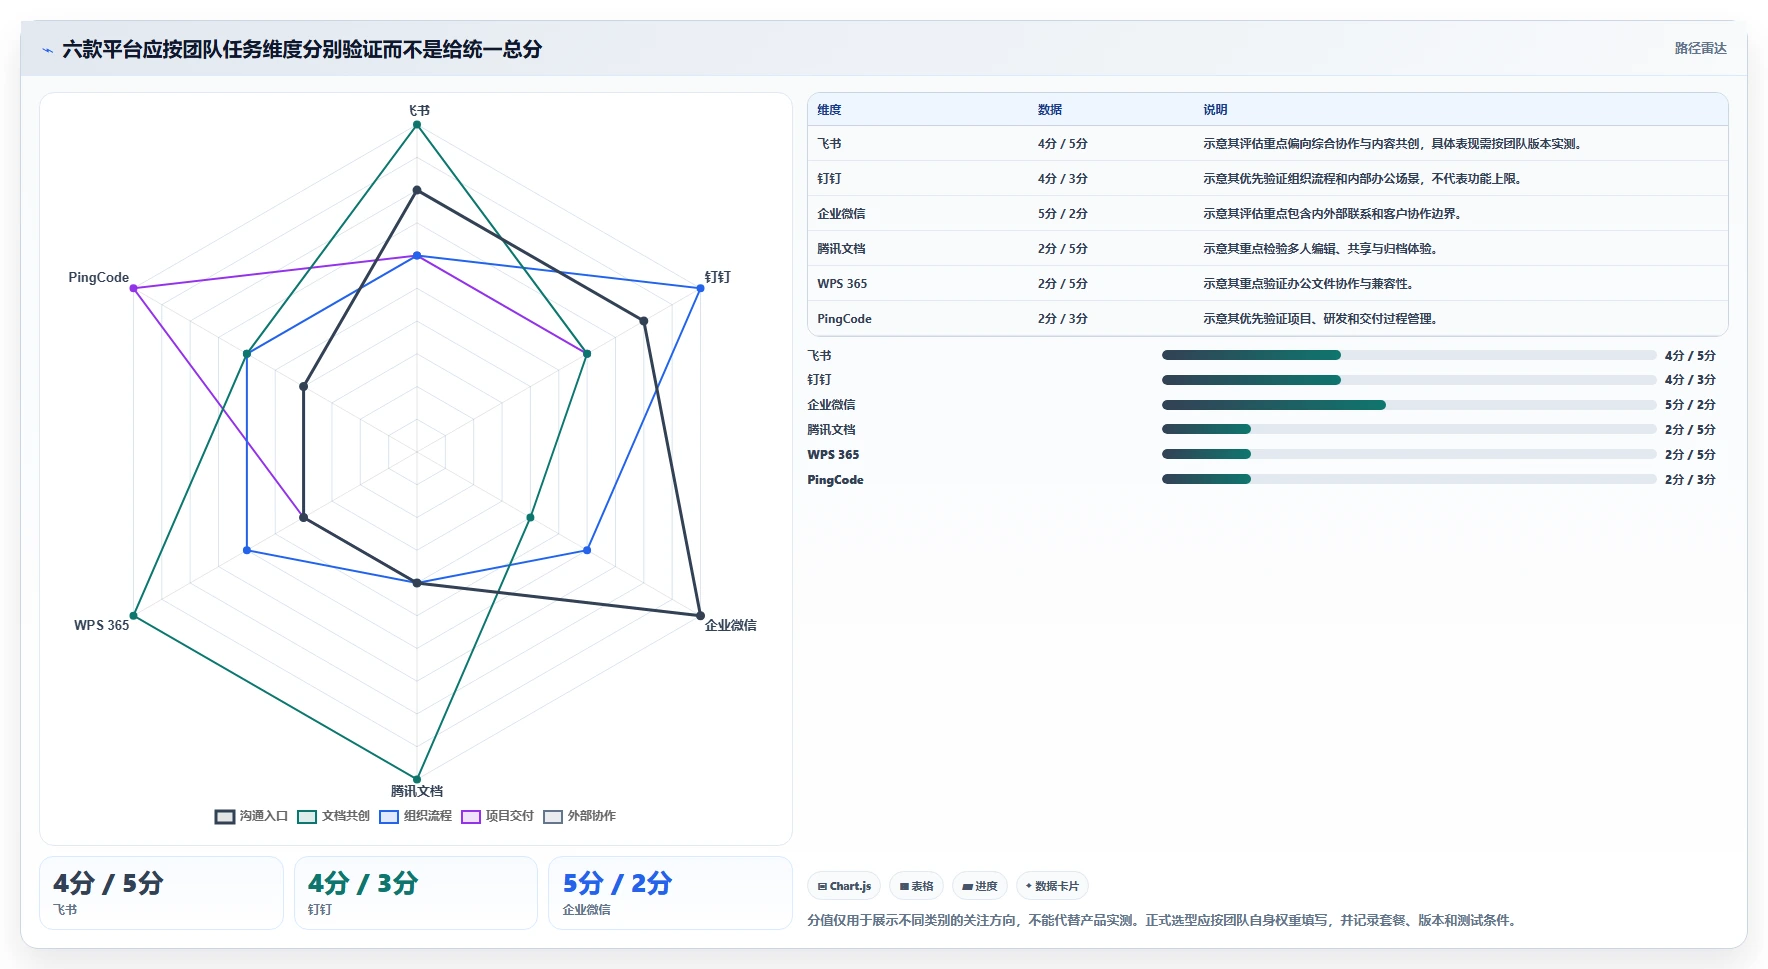Hide the 外部协作 legend series

[x=579, y=816]
